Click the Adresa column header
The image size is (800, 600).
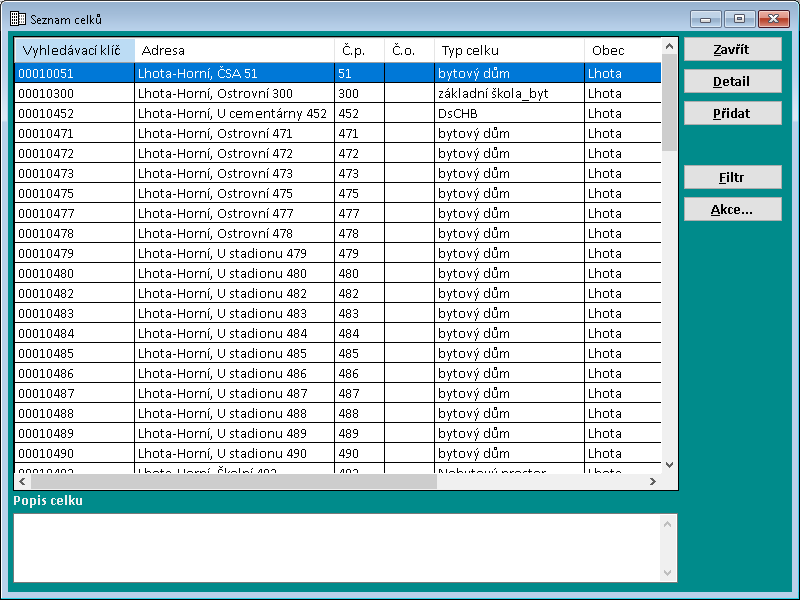click(234, 50)
